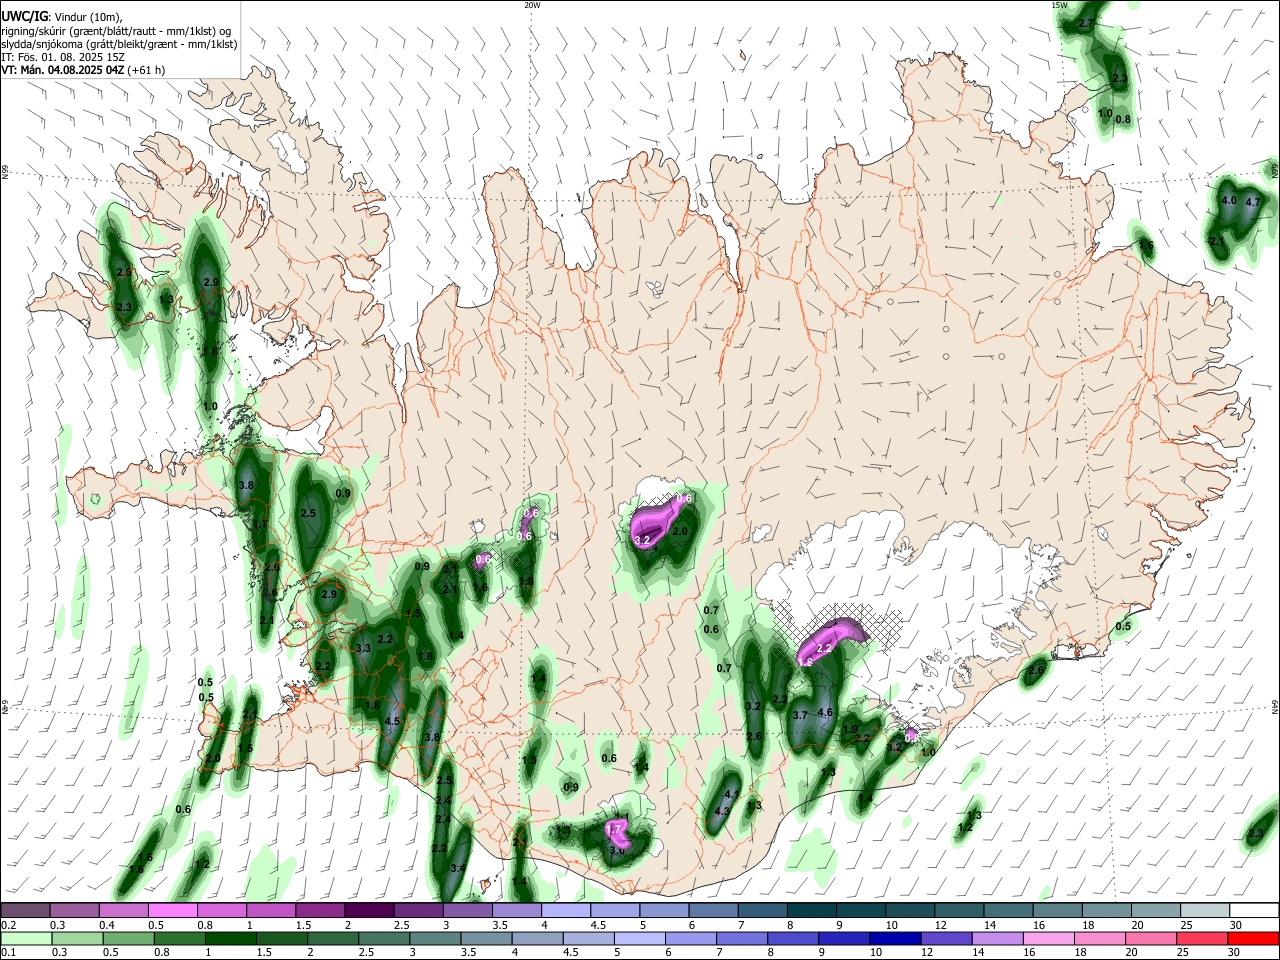Click the 4.5 precipitation value
Screen dimensions: 1280x960
click(392, 721)
